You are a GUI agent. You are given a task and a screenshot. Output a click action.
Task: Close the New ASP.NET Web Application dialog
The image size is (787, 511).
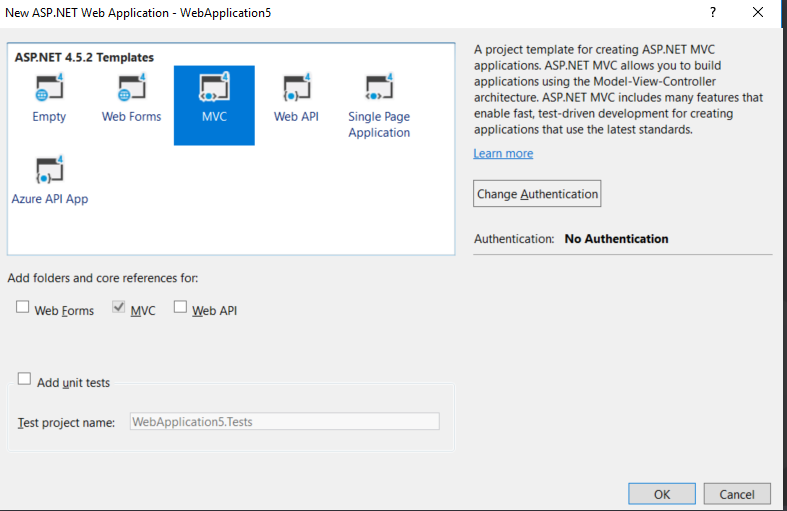758,13
